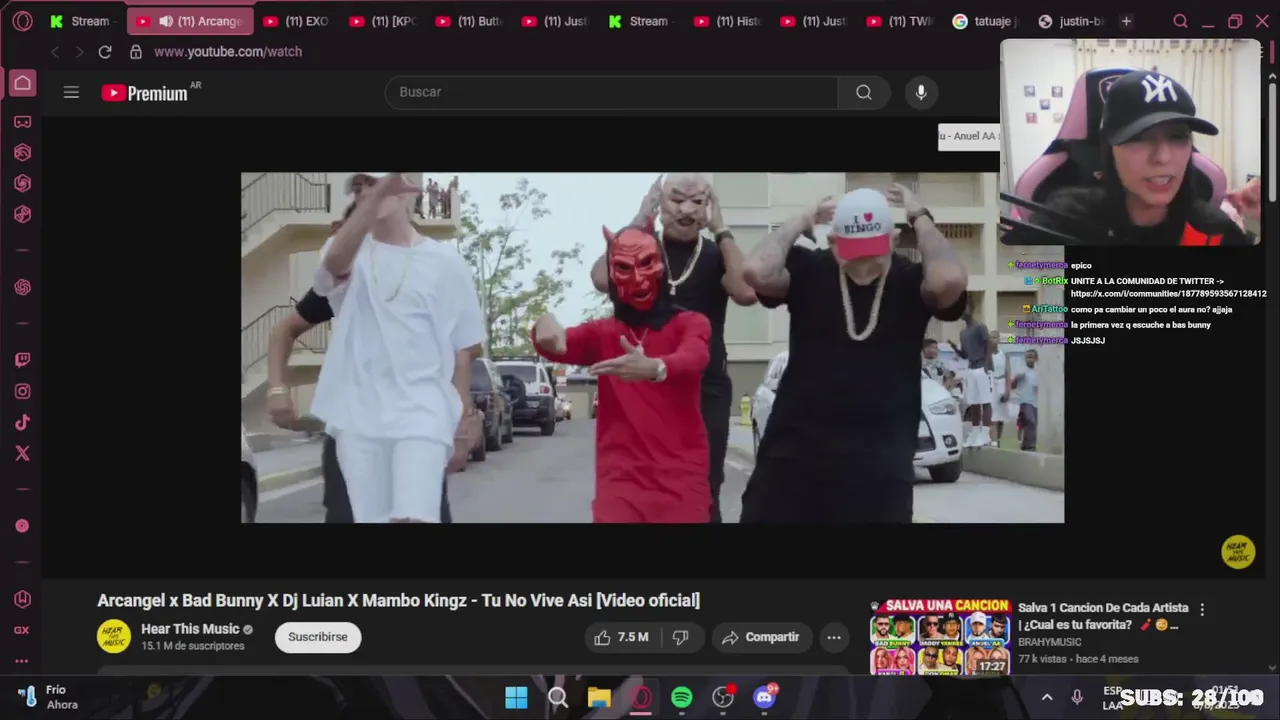Open the Instagram panel in the sidebar
This screenshot has width=1280, height=720.
[22, 391]
